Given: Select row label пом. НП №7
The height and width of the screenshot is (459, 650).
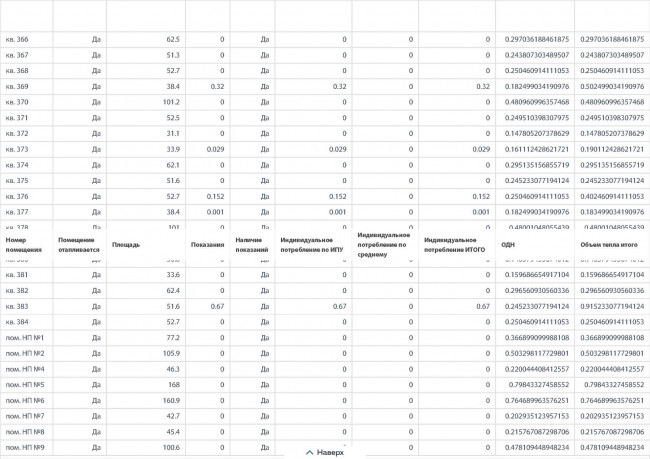Looking at the screenshot, I should click(25, 416).
